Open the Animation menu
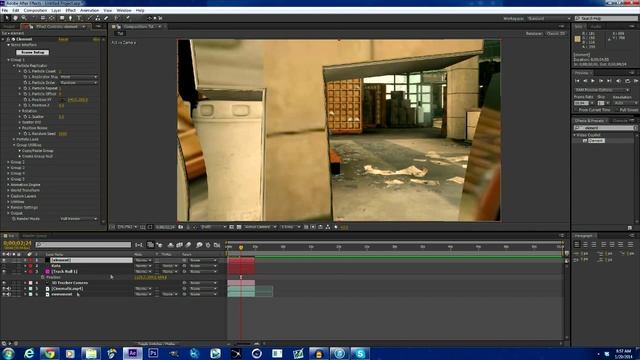 (x=89, y=10)
